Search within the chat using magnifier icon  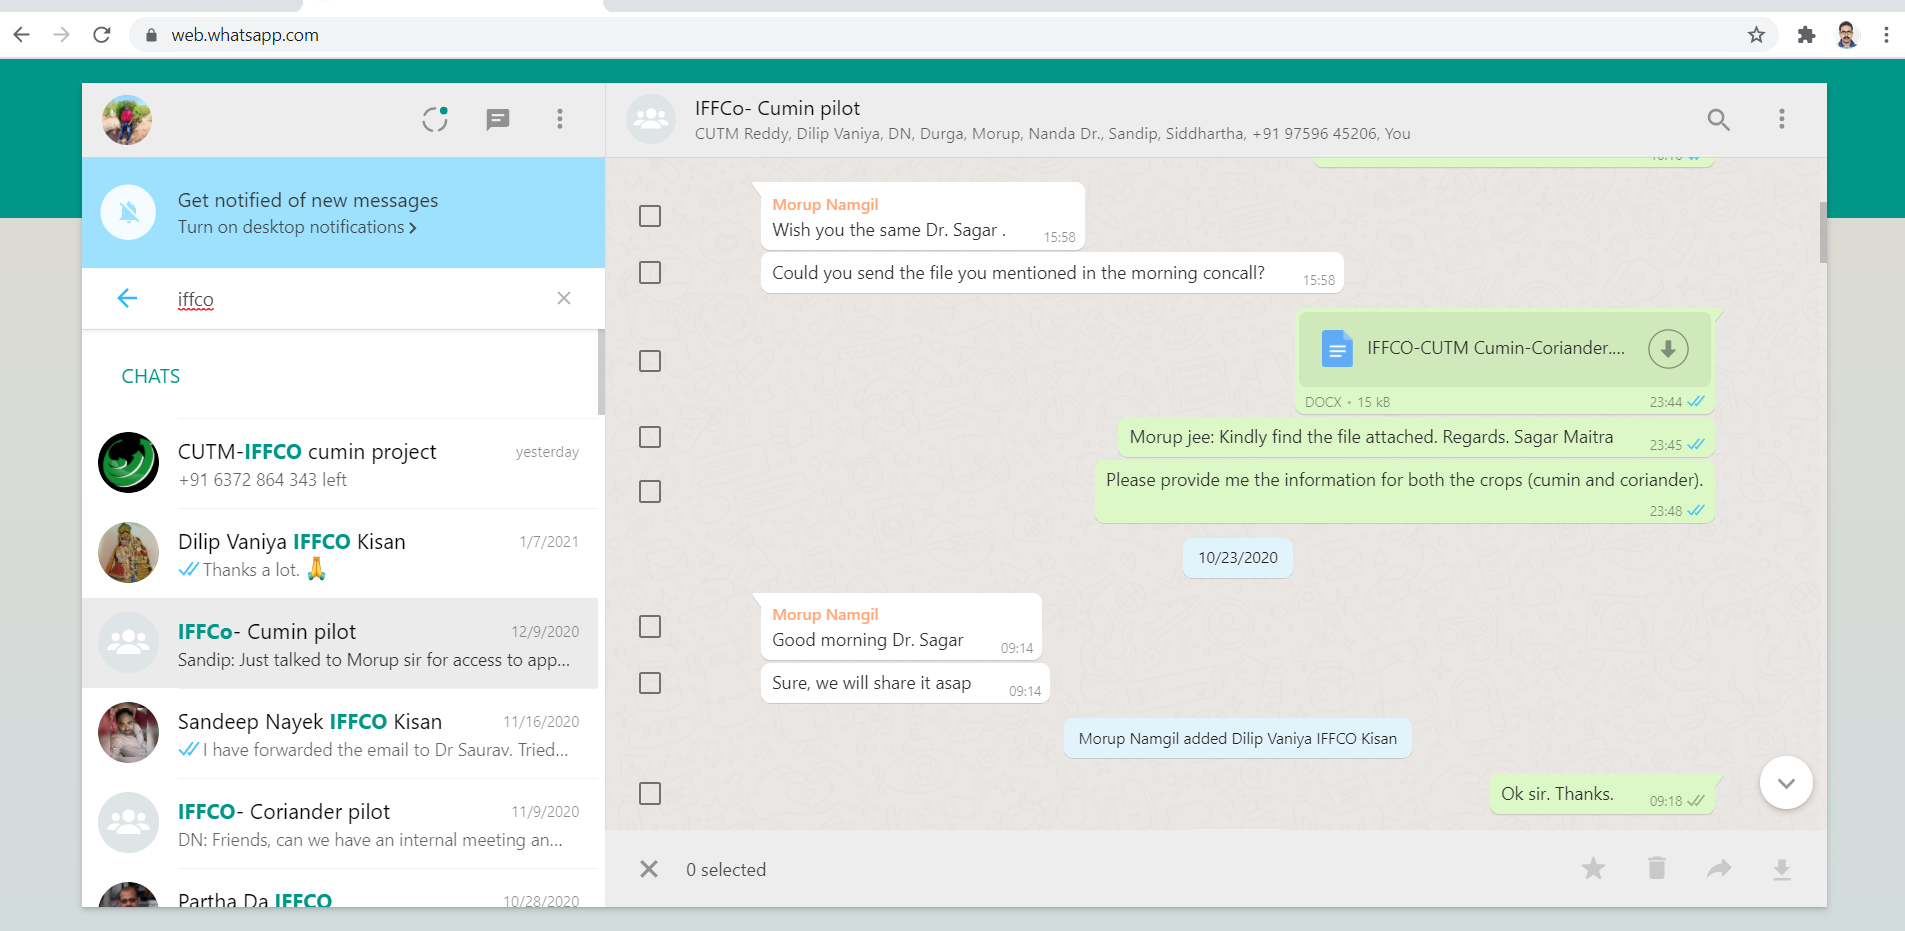coord(1718,119)
